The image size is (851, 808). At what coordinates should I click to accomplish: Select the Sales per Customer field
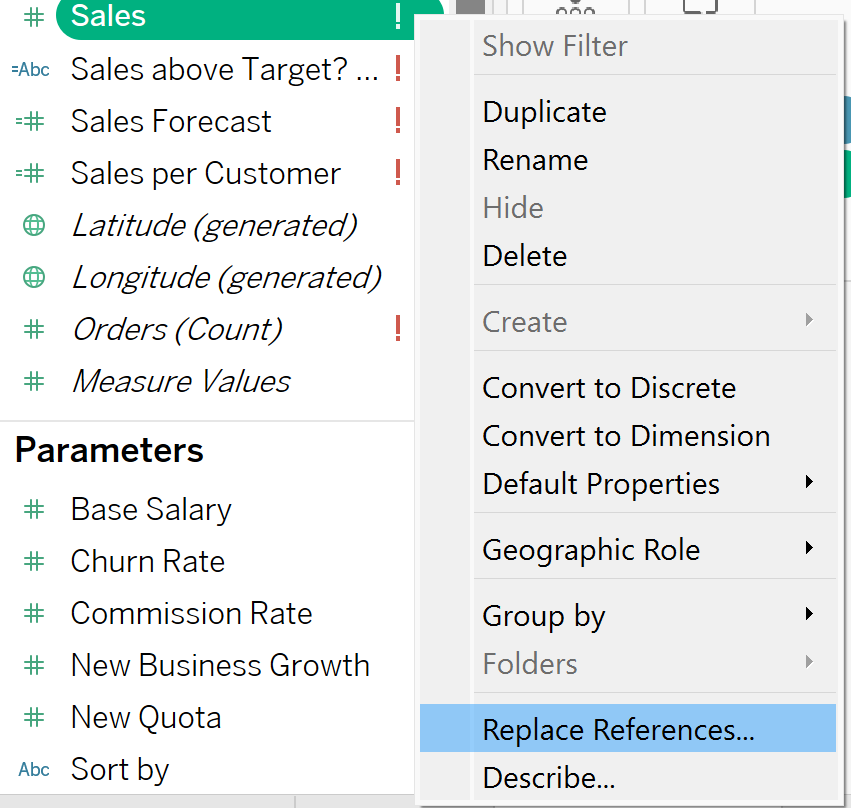[206, 174]
